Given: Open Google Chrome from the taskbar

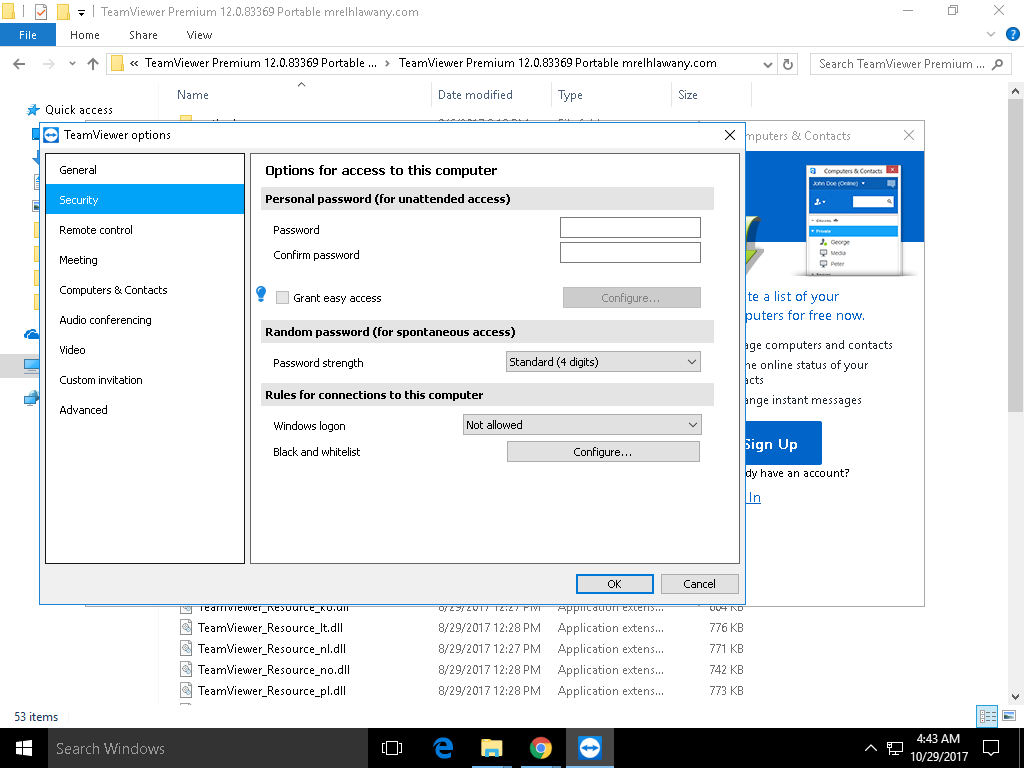Looking at the screenshot, I should click(540, 748).
